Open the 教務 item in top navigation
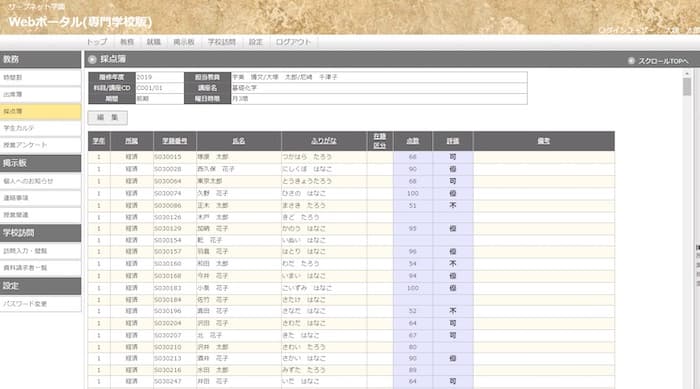Image resolution: width=700 pixels, height=389 pixels. (x=127, y=42)
